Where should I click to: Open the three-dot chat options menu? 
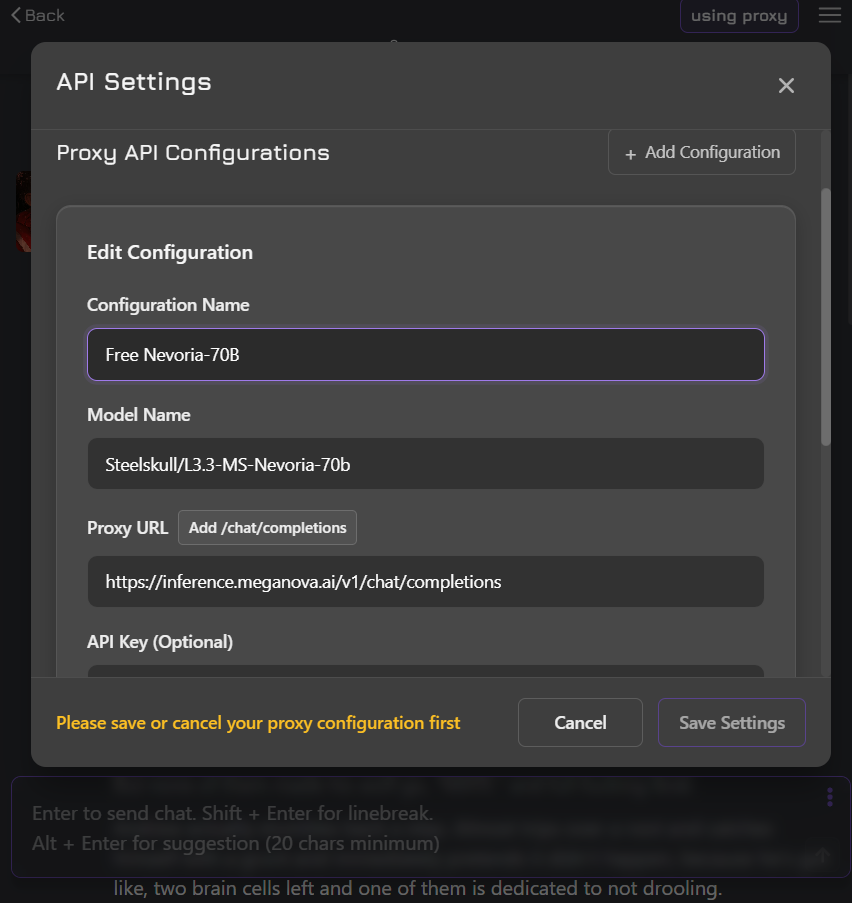829,796
